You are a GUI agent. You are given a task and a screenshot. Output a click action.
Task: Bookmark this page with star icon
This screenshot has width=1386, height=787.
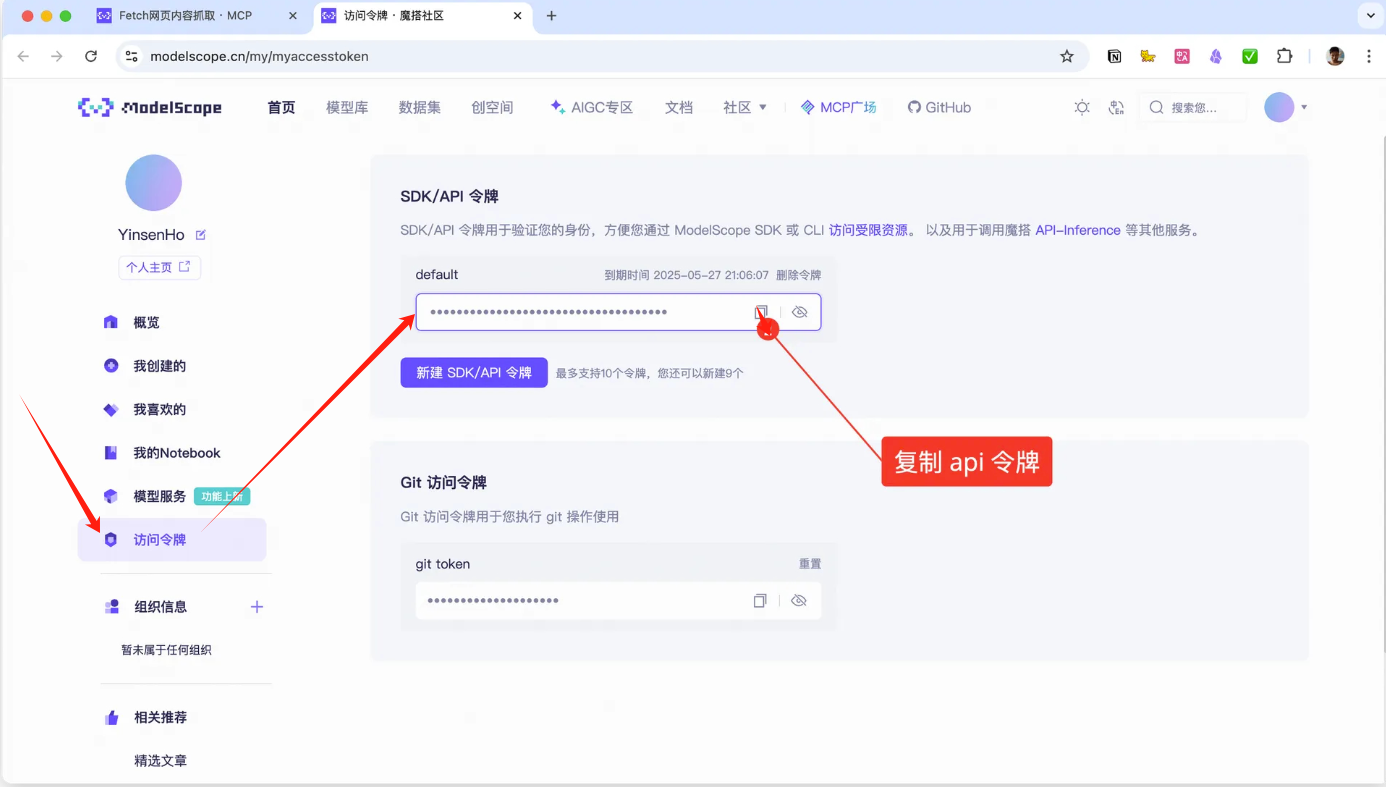1067,56
